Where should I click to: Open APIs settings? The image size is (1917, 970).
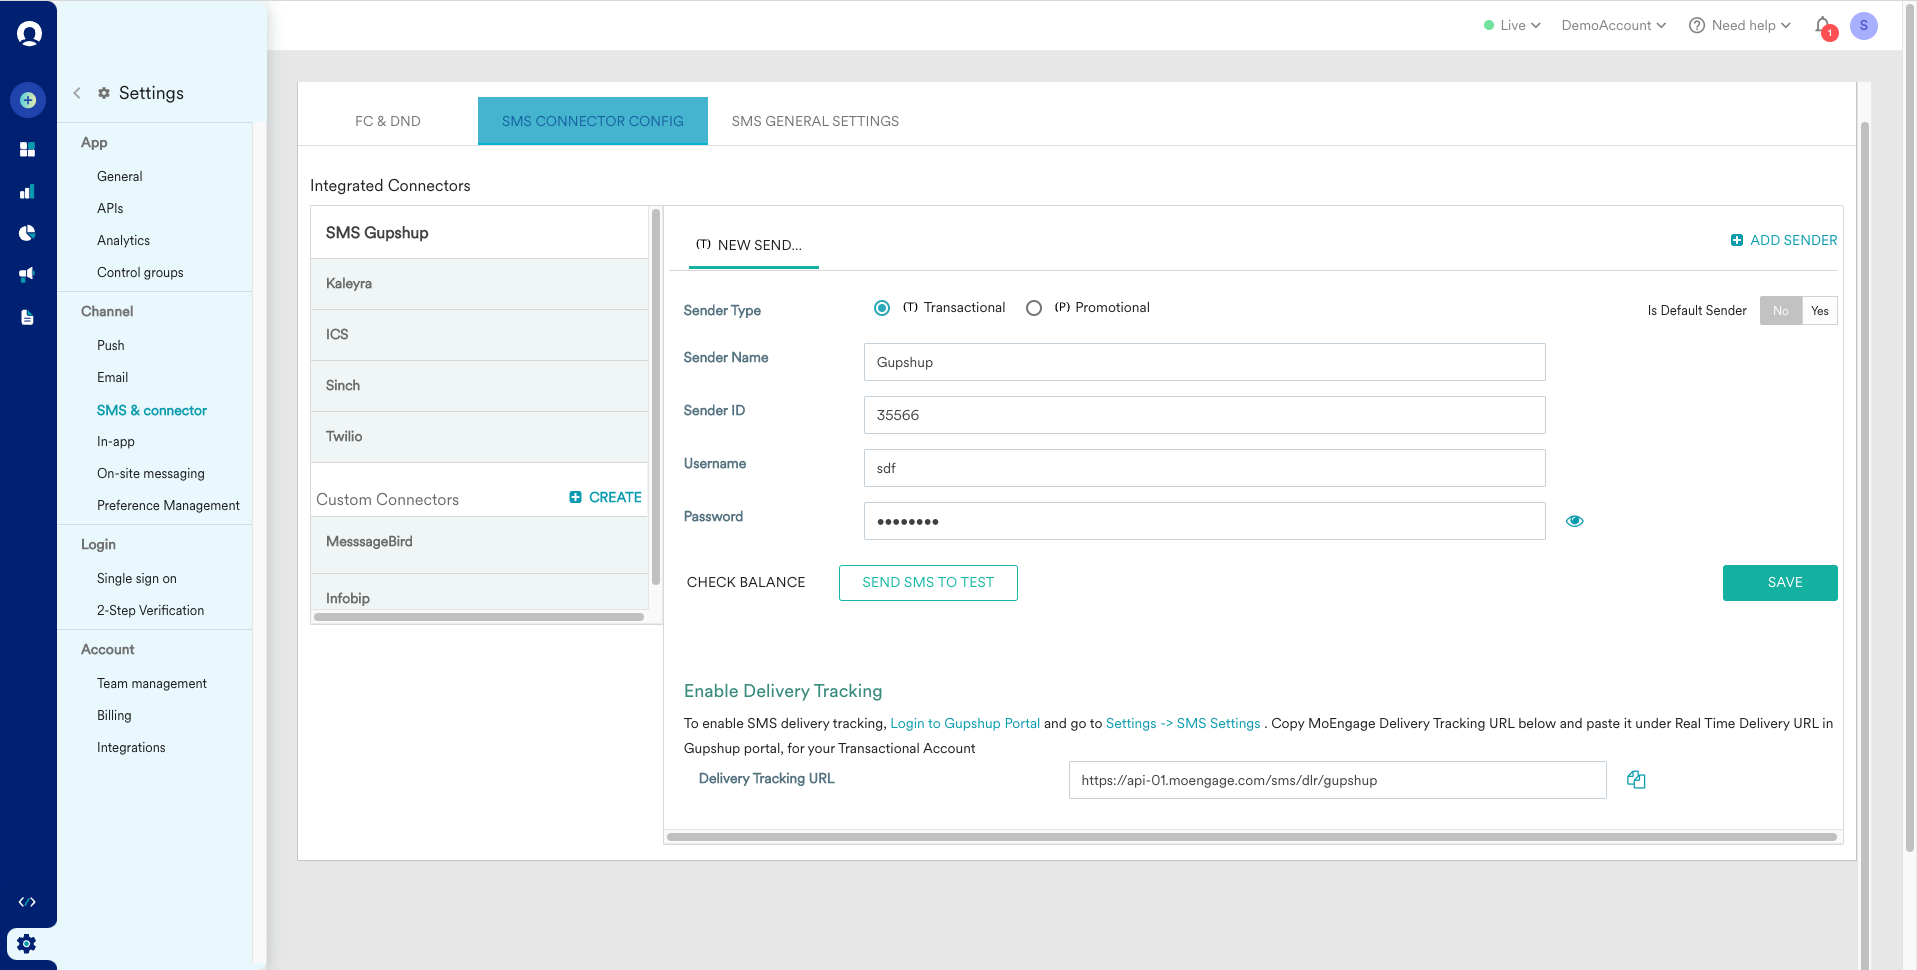[110, 208]
